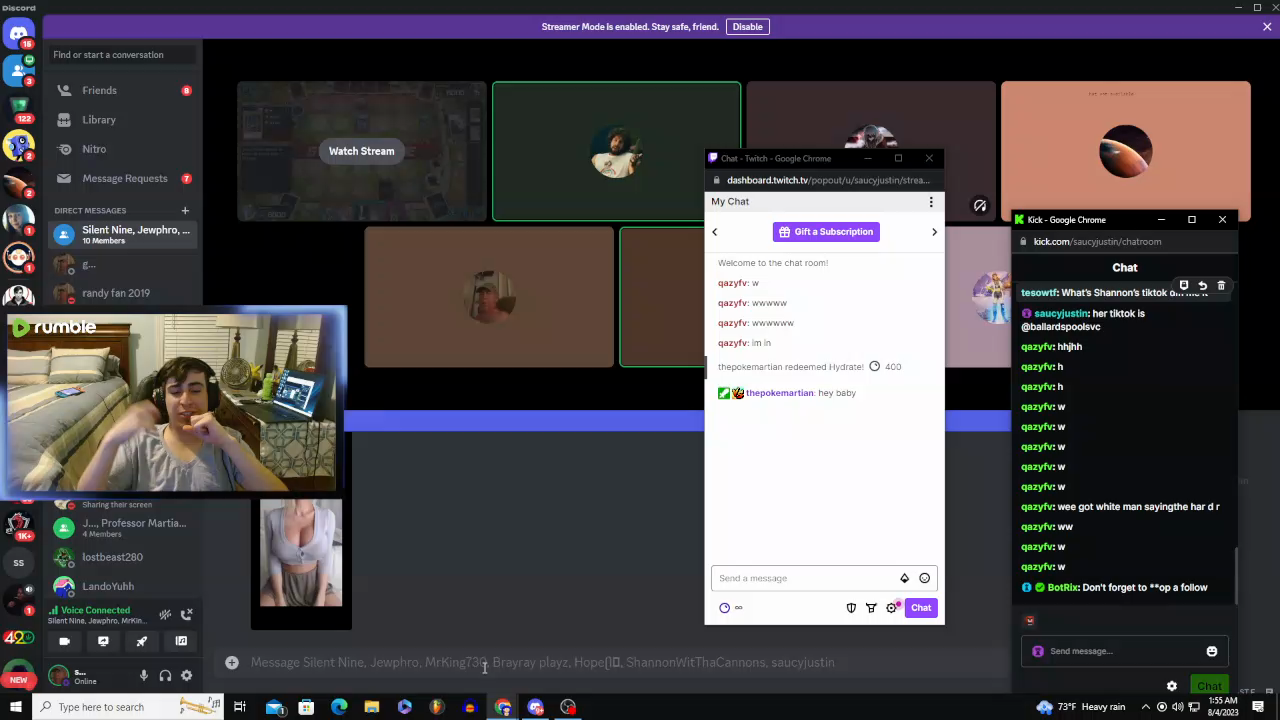Open Twitch emote picker
This screenshot has height=720, width=1280.
[925, 578]
